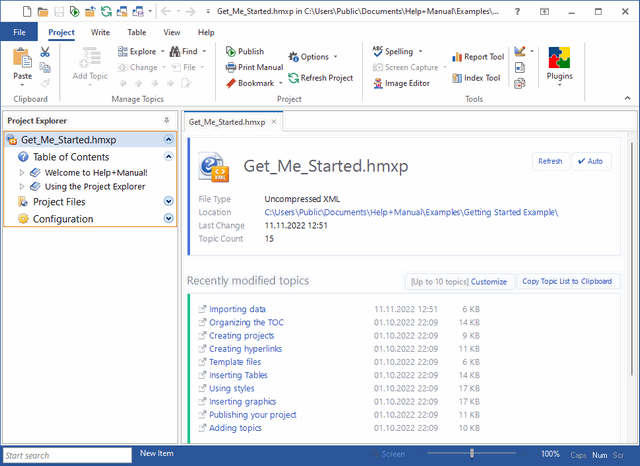
Task: Switch to the Write ribbon tab
Action: pyautogui.click(x=100, y=32)
